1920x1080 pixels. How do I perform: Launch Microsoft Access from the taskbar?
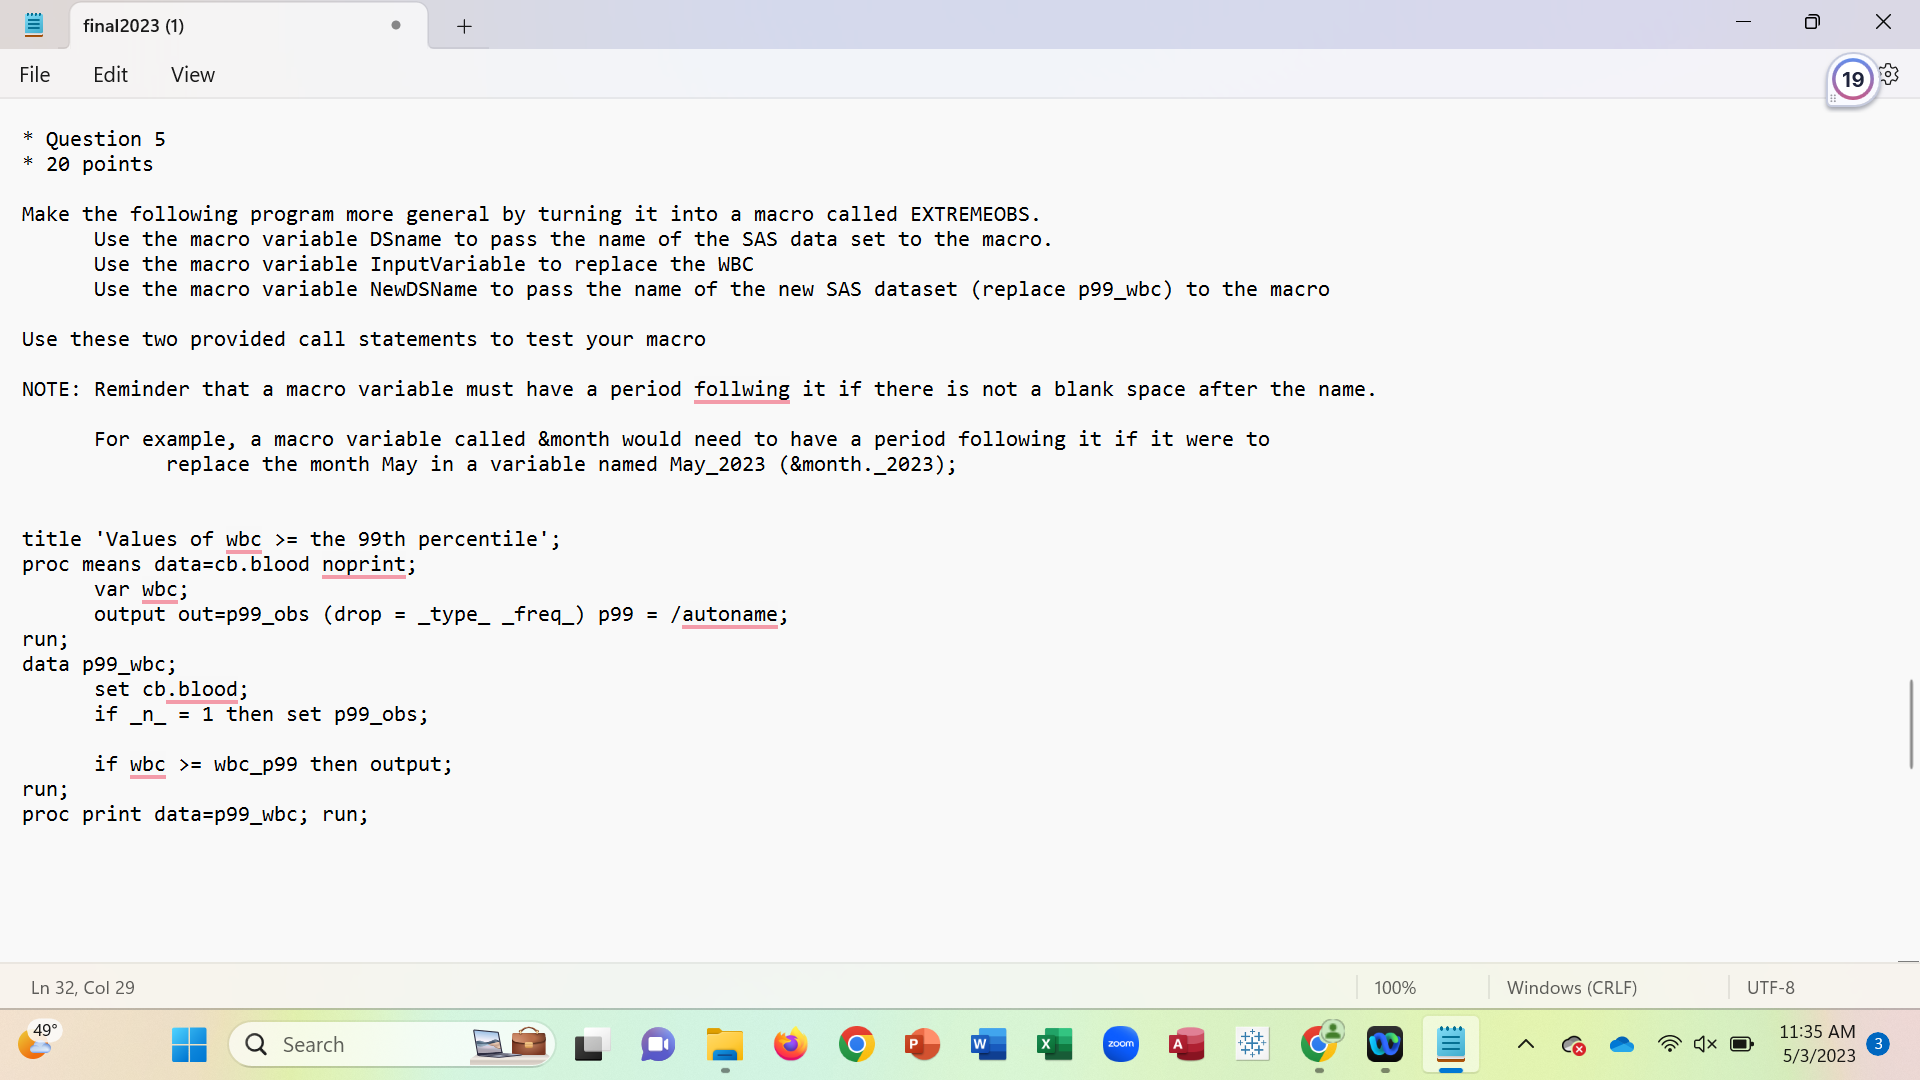click(x=1186, y=1044)
